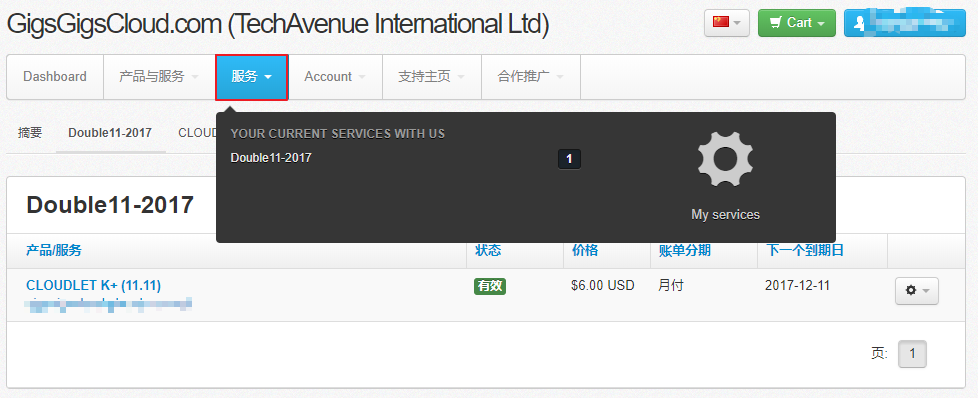The width and height of the screenshot is (978, 398).
Task: Open the blue user account button
Action: [904, 23]
